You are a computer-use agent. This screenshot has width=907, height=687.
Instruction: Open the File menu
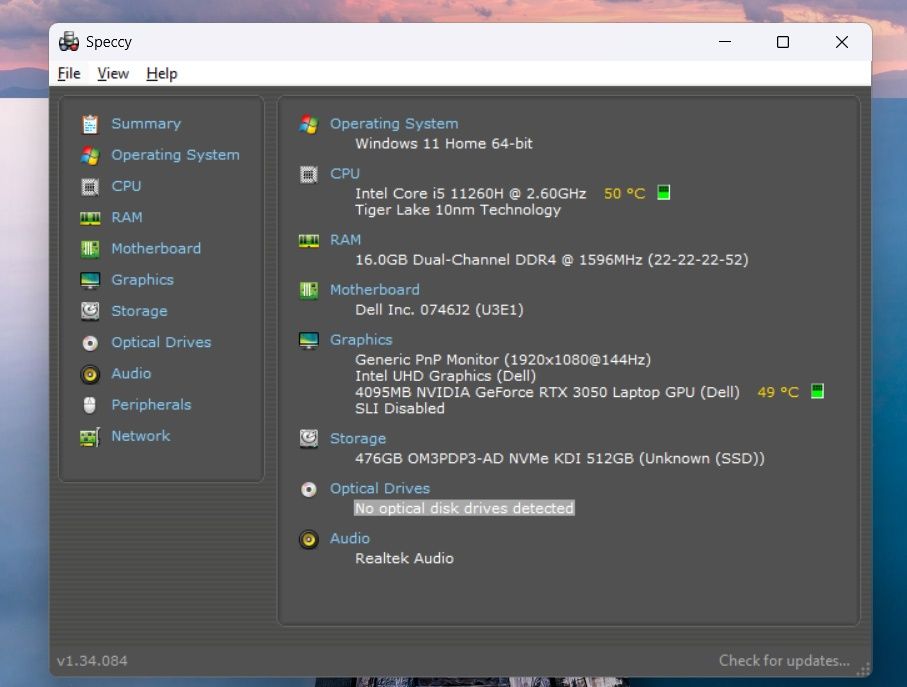(x=69, y=74)
